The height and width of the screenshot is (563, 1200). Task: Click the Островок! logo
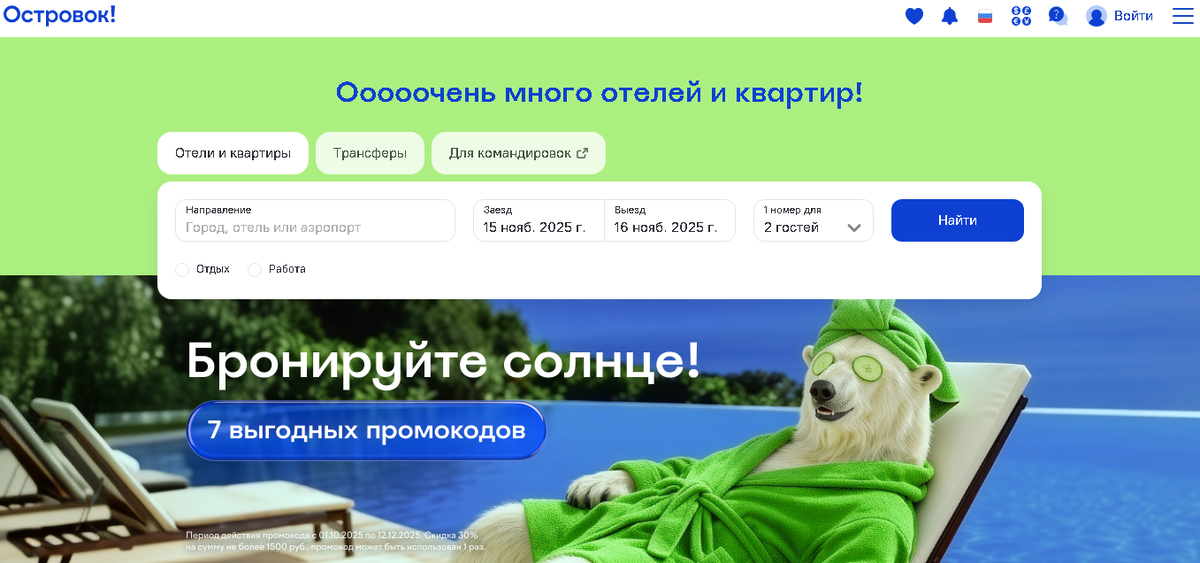tap(59, 14)
